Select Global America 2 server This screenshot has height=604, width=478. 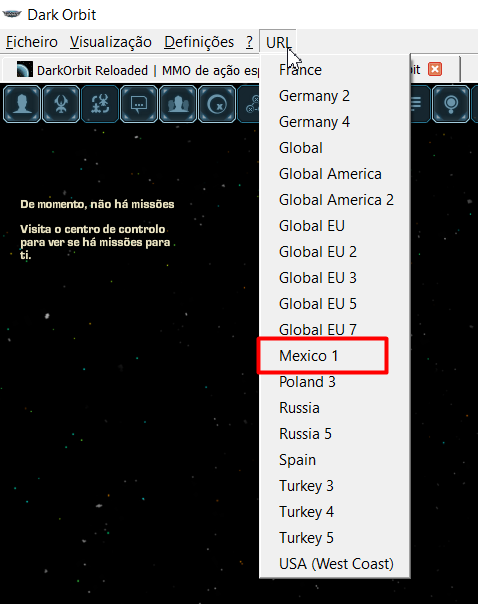click(335, 200)
